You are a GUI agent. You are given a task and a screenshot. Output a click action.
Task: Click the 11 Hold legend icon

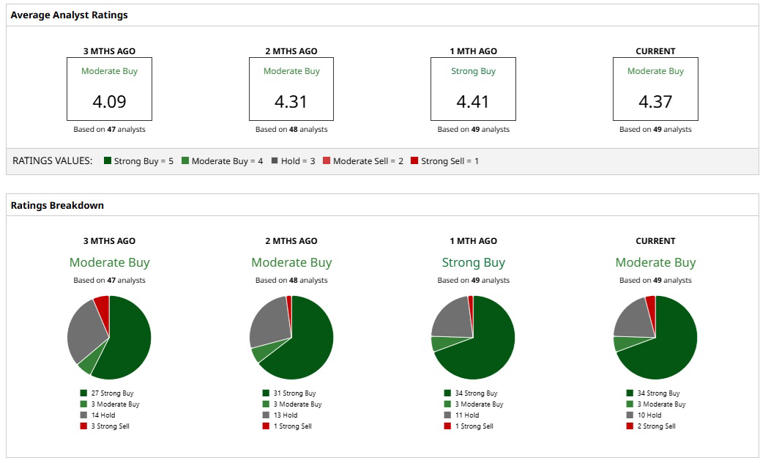click(x=448, y=415)
